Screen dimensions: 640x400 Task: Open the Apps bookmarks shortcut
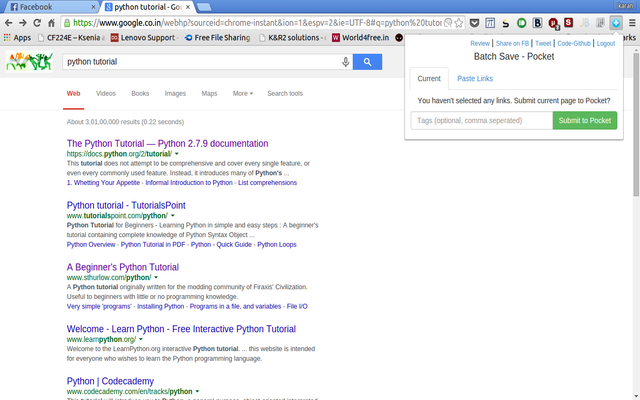18,38
